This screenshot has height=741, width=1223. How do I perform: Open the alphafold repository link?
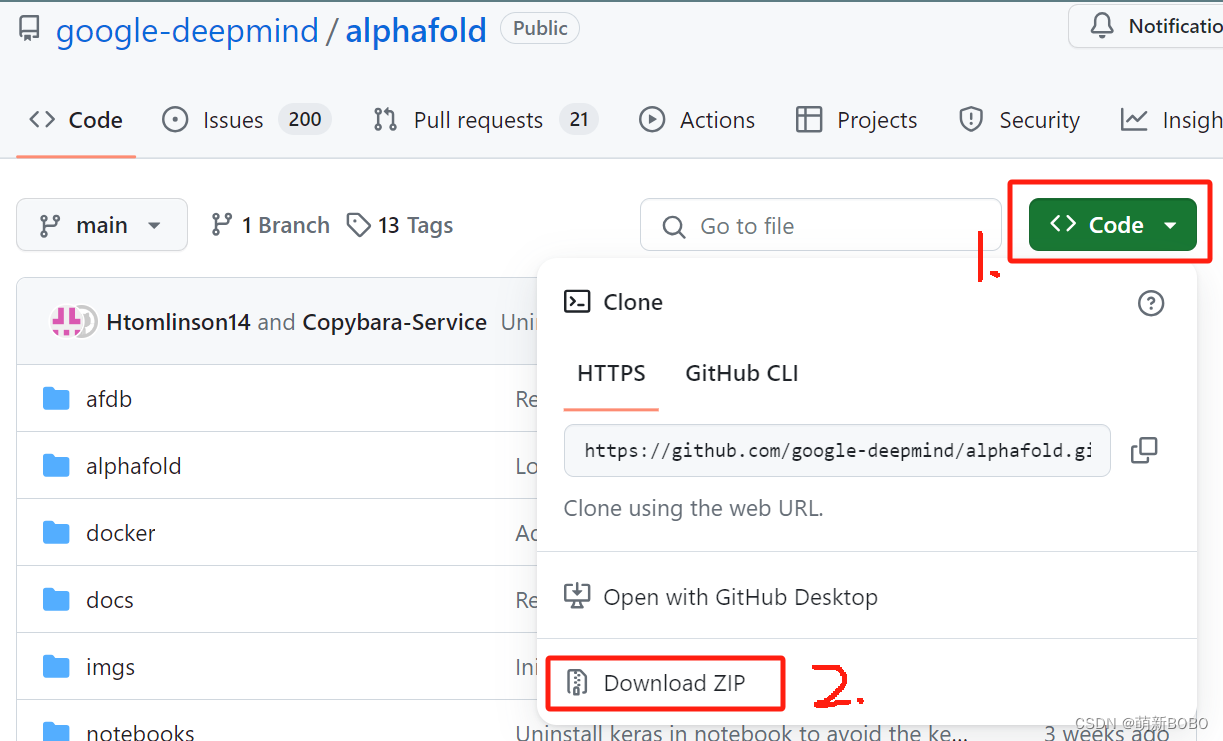coord(416,30)
